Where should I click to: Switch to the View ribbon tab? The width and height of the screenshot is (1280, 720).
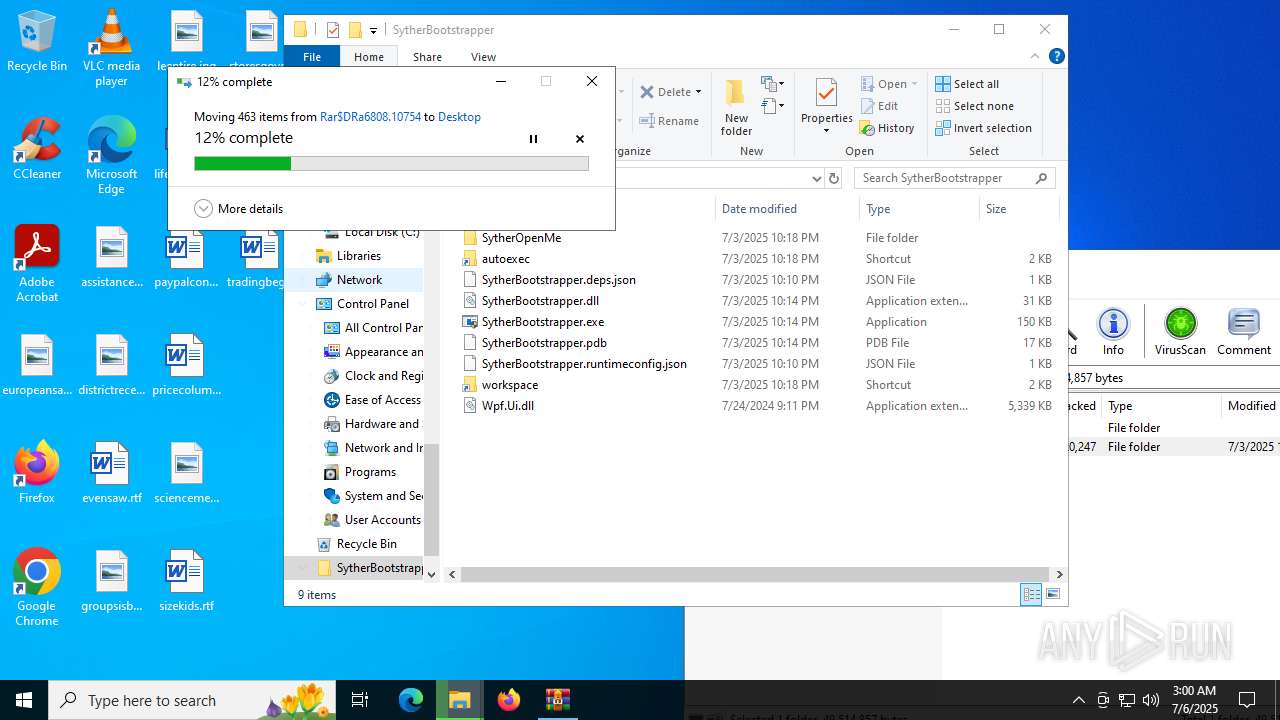[x=483, y=57]
